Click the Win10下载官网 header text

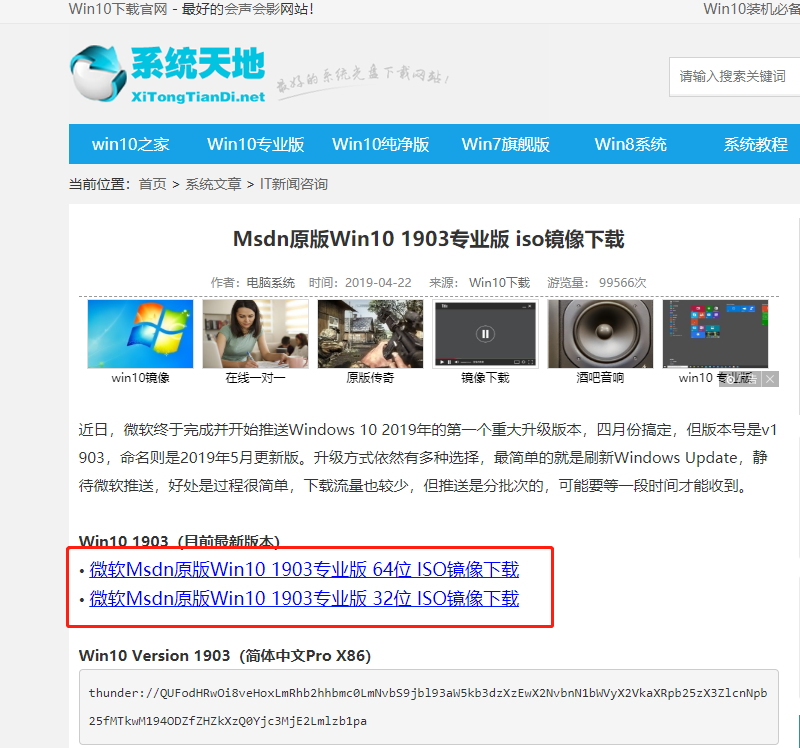[x=118, y=9]
